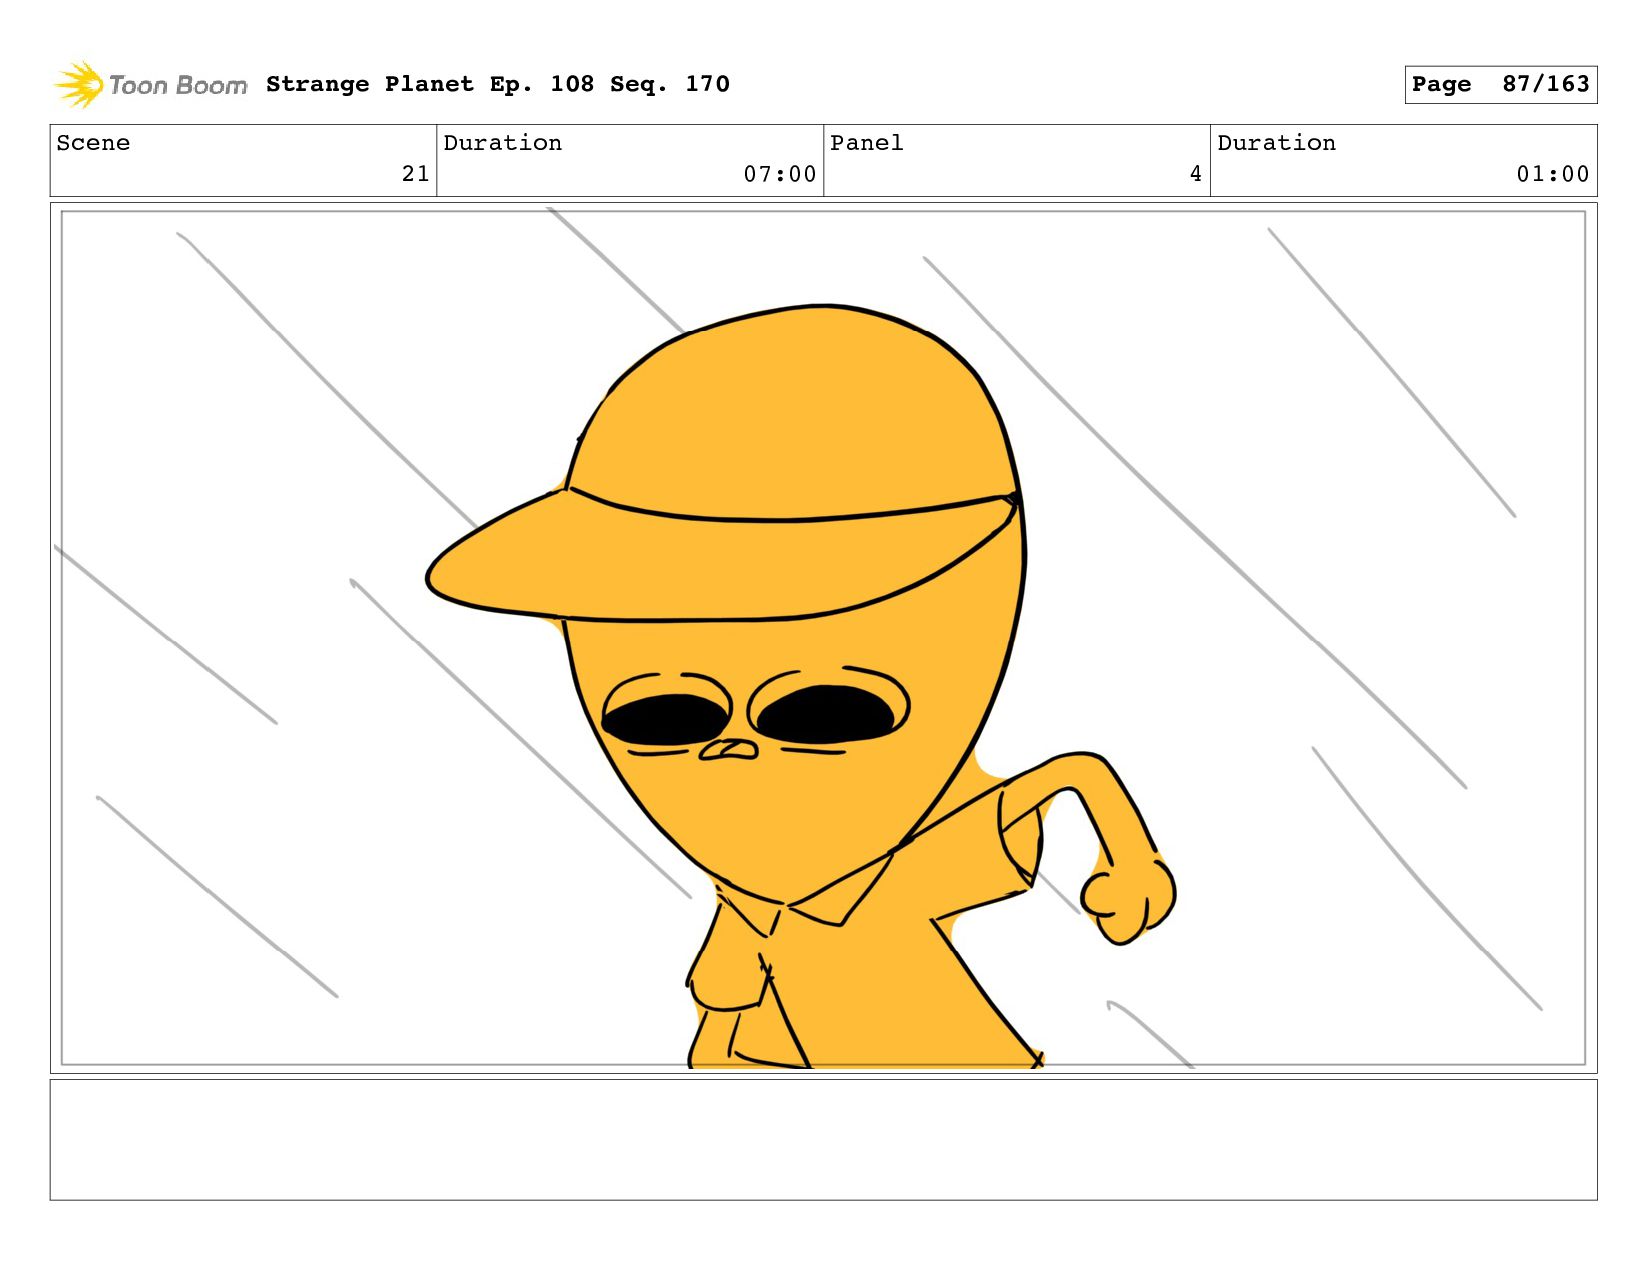Select the panel number value '4'
Image resolution: width=1650 pixels, height=1275 pixels.
point(1196,174)
